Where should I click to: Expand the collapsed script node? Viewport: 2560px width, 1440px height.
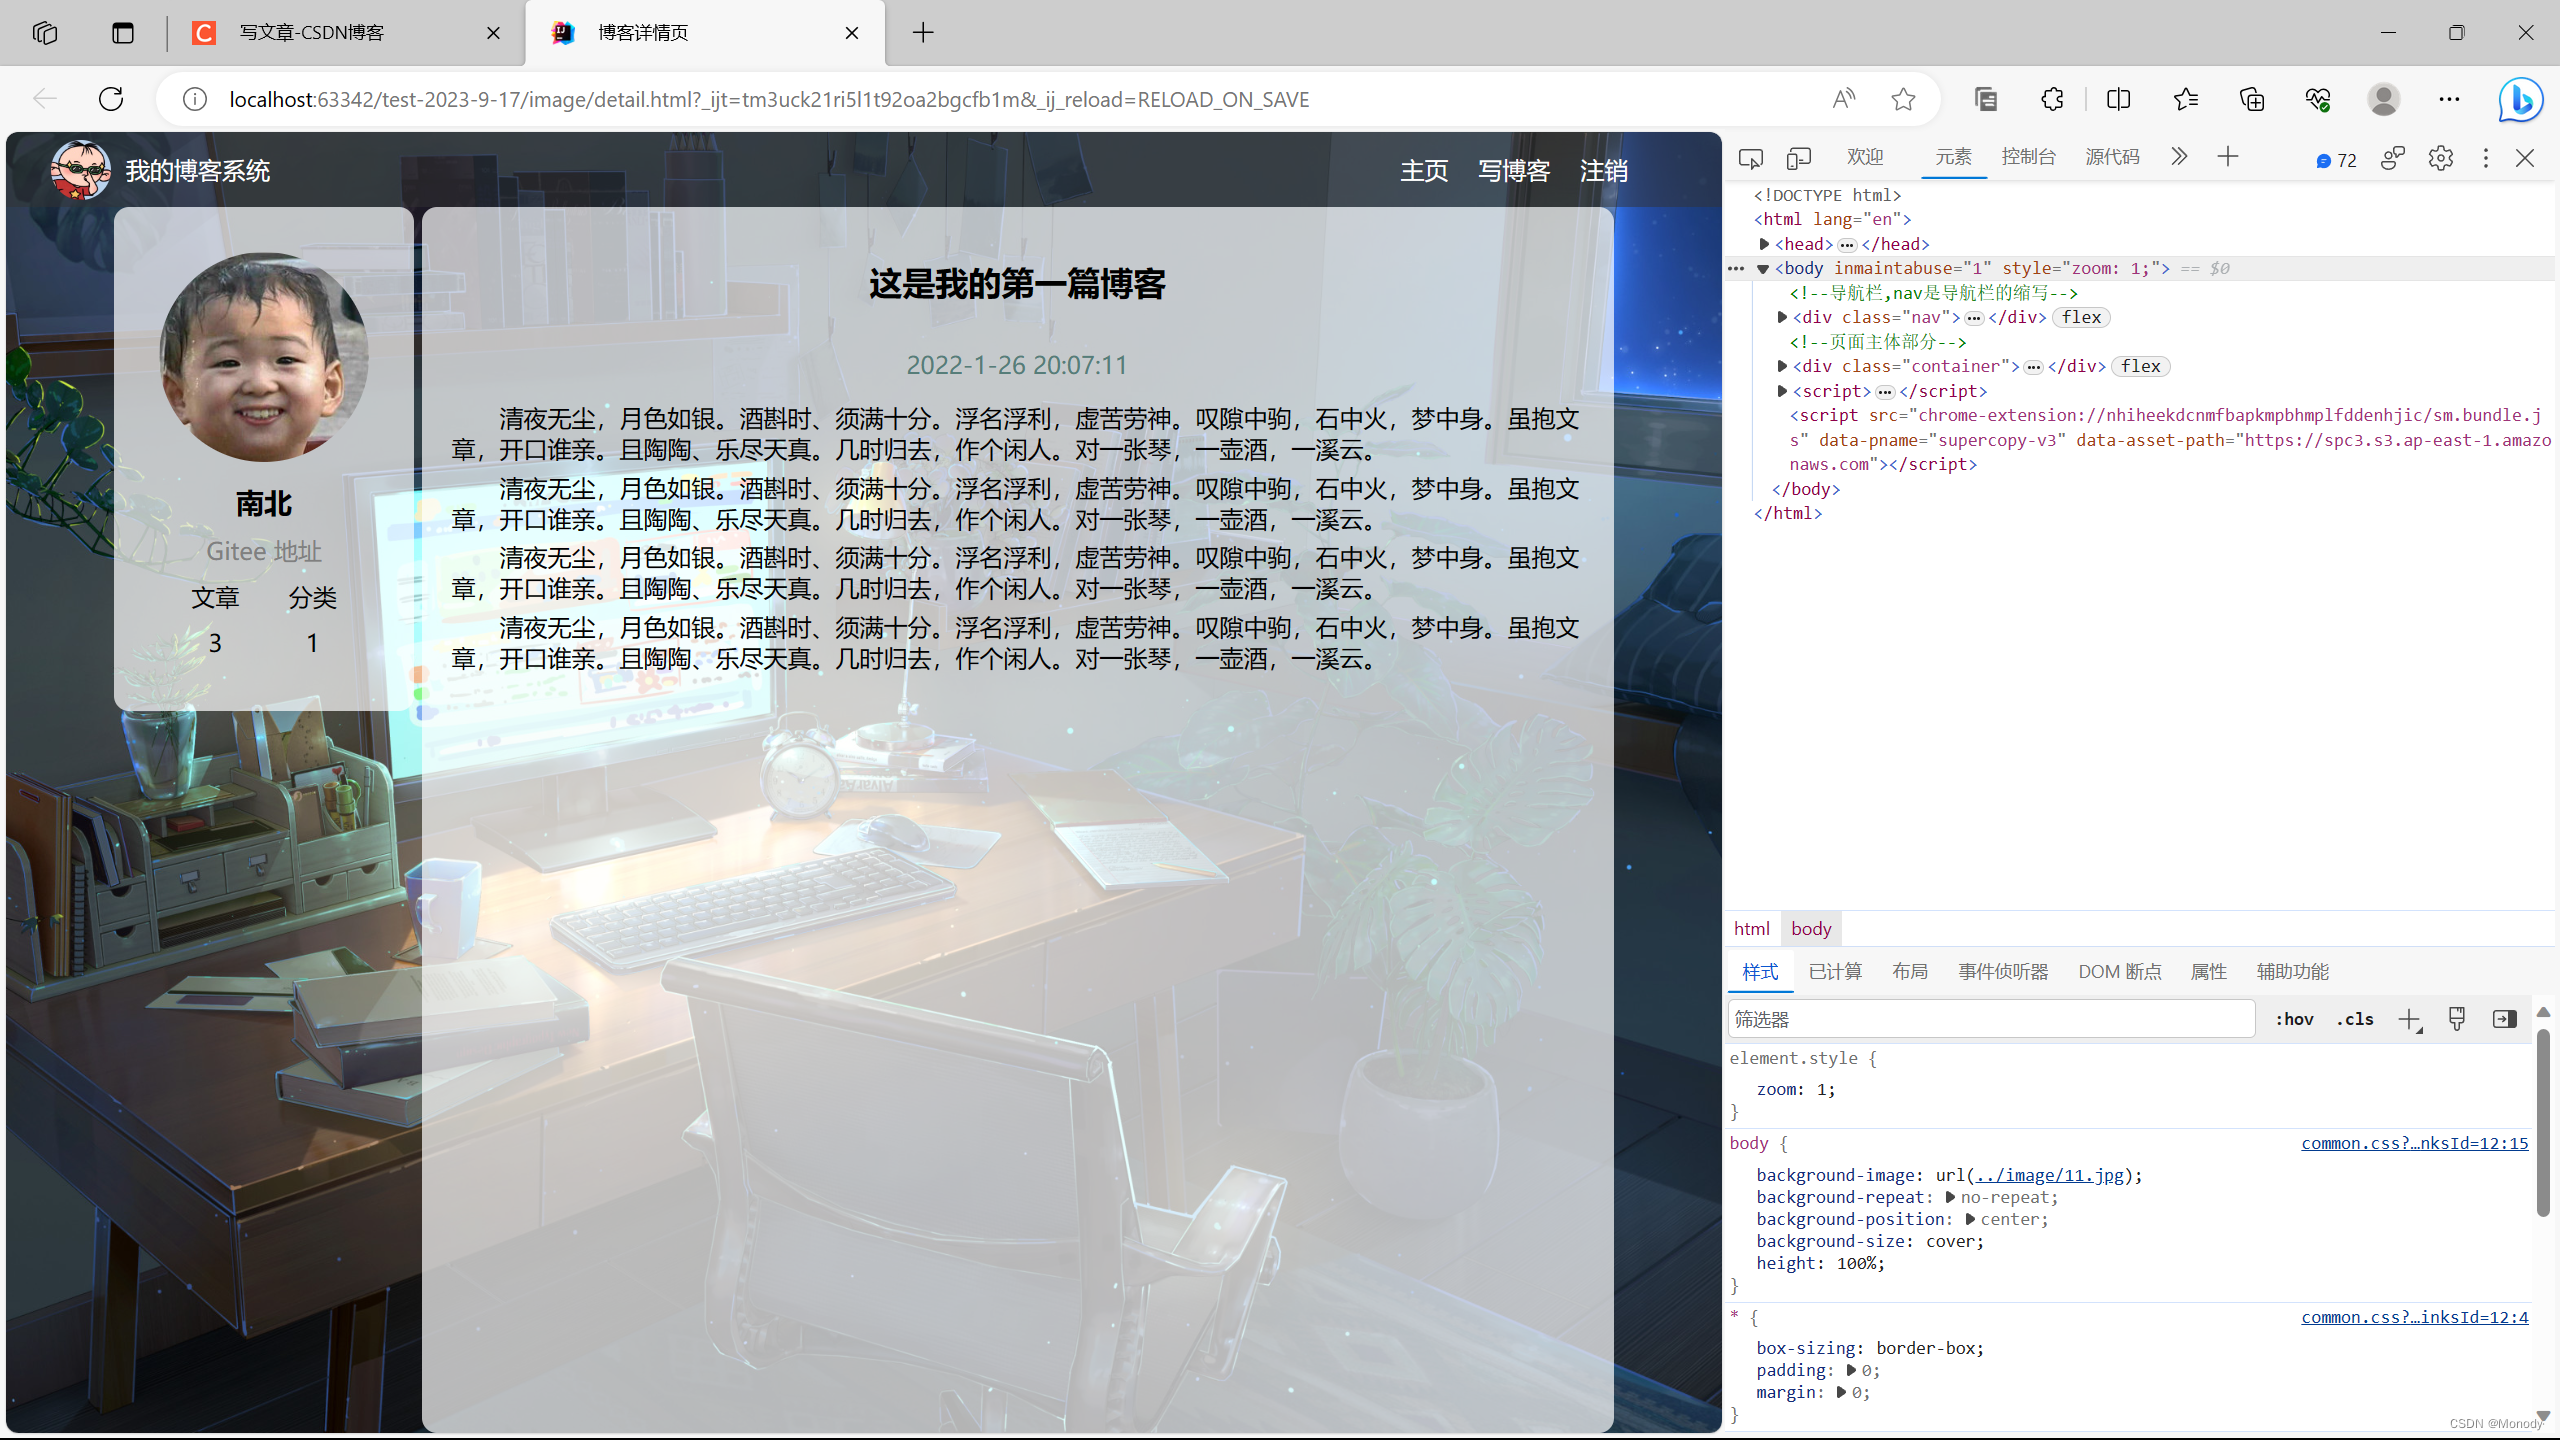[1782, 391]
